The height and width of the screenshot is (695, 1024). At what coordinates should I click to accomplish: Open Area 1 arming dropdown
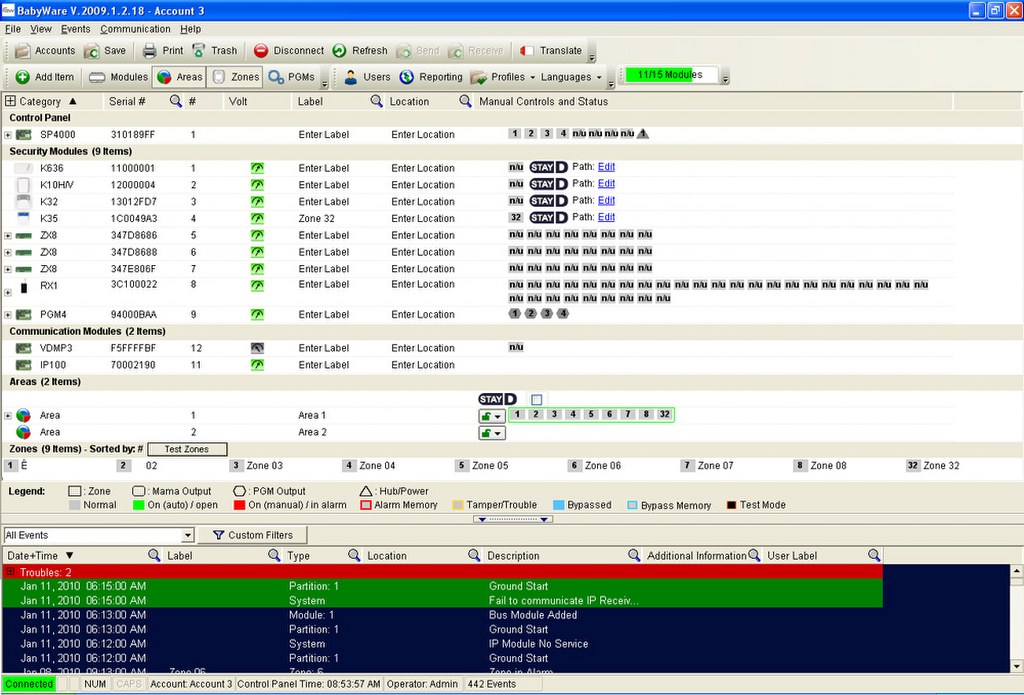[492, 416]
